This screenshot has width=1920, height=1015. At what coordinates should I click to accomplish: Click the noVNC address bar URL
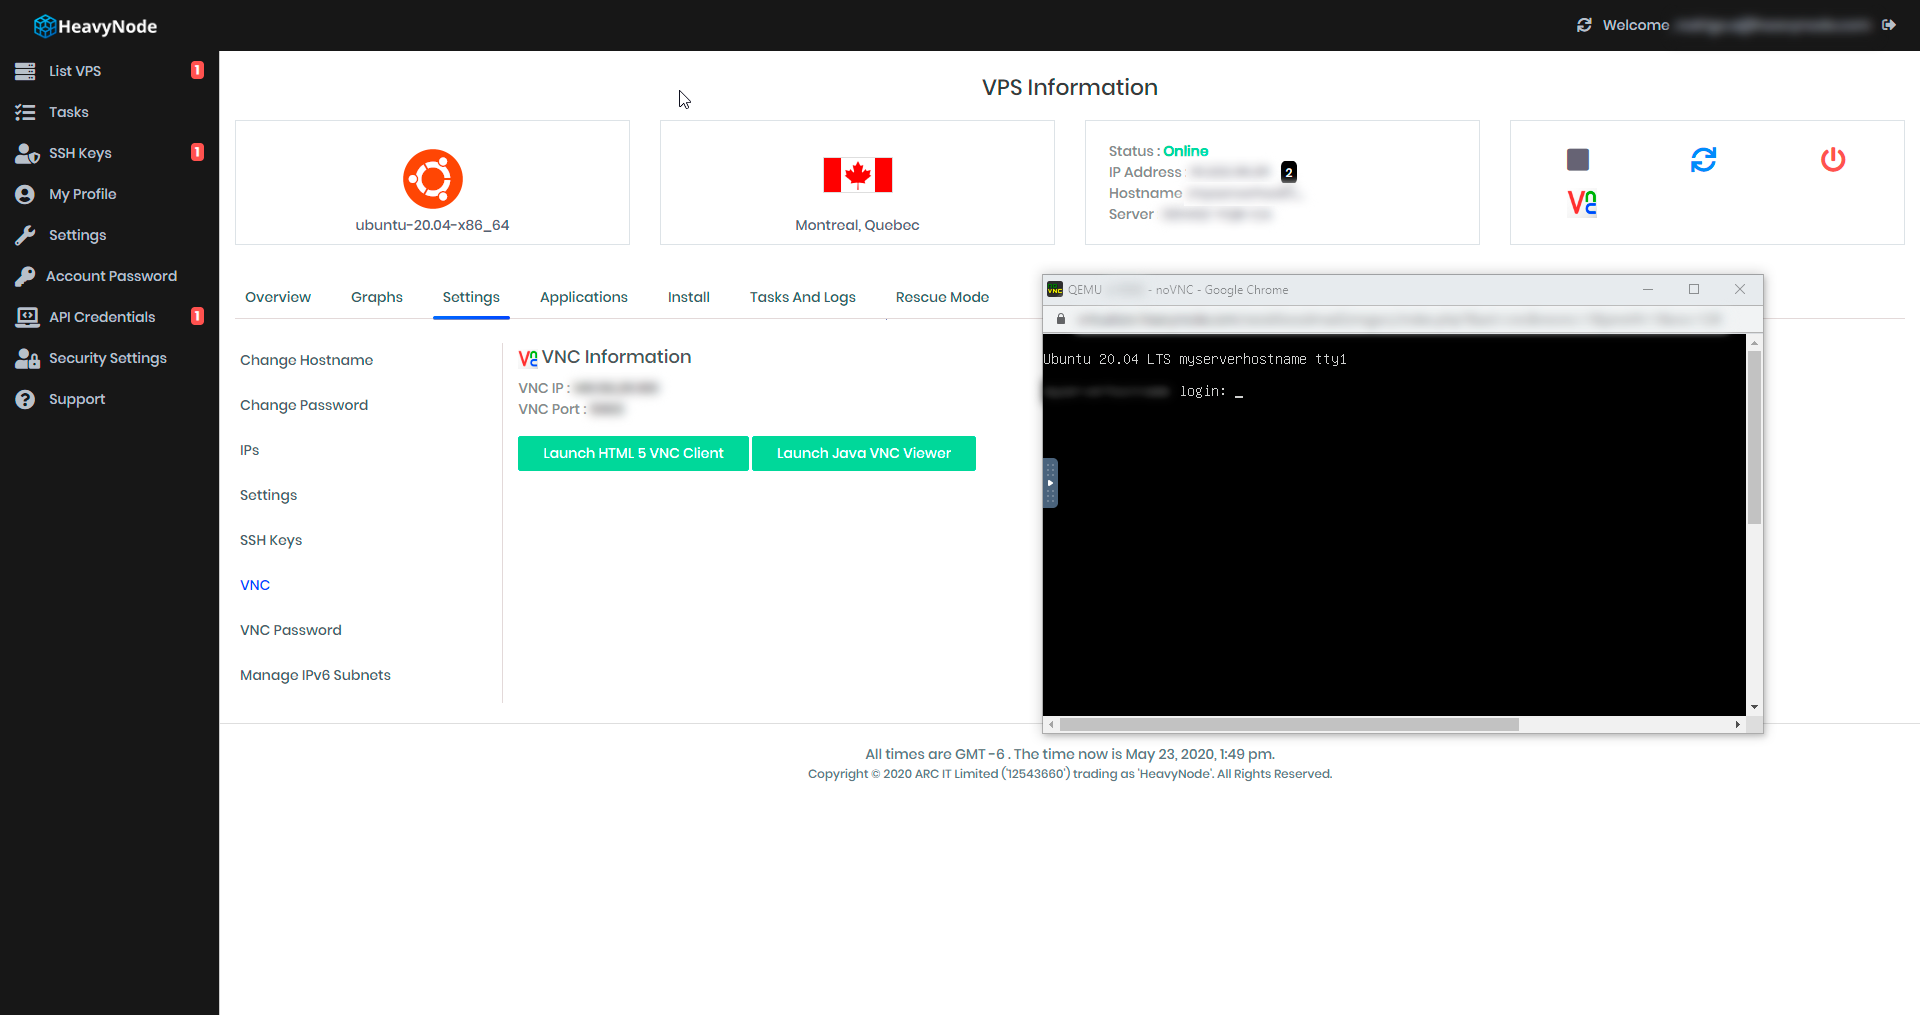1400,319
